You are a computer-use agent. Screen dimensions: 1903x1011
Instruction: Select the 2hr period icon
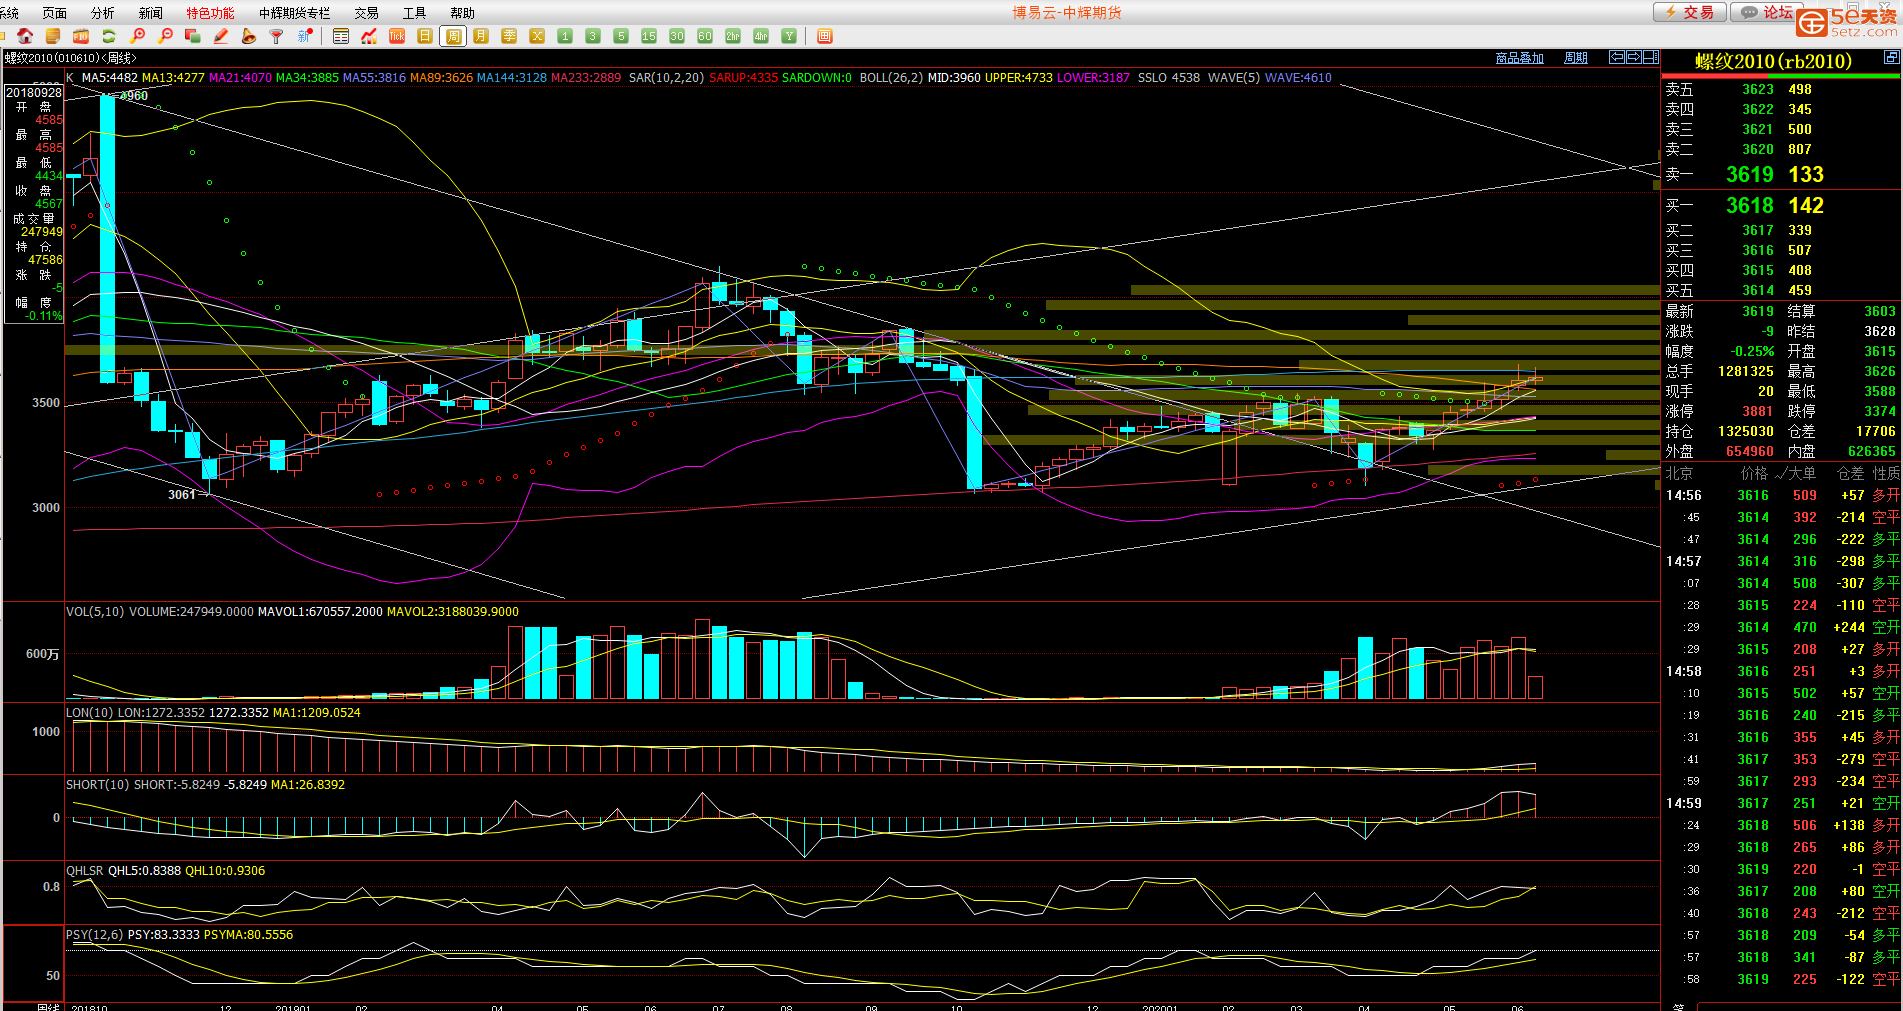pyautogui.click(x=733, y=36)
